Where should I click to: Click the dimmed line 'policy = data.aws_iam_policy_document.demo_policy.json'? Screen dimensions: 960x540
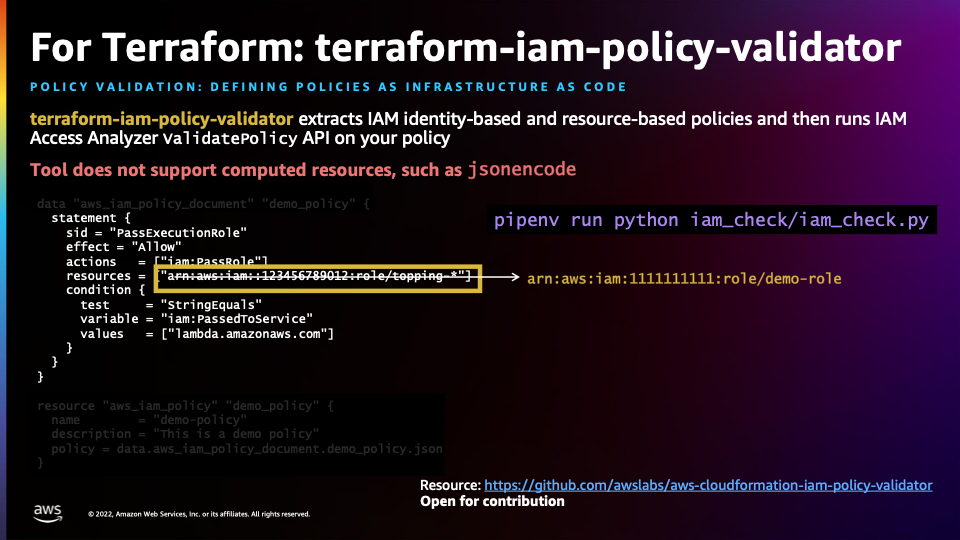tap(247, 449)
